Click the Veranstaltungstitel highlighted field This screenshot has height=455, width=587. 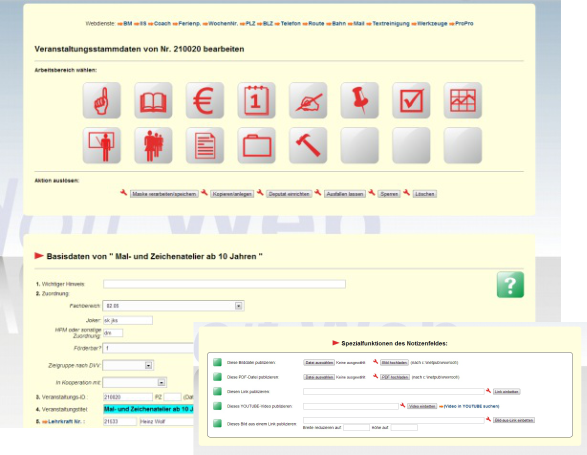click(149, 409)
